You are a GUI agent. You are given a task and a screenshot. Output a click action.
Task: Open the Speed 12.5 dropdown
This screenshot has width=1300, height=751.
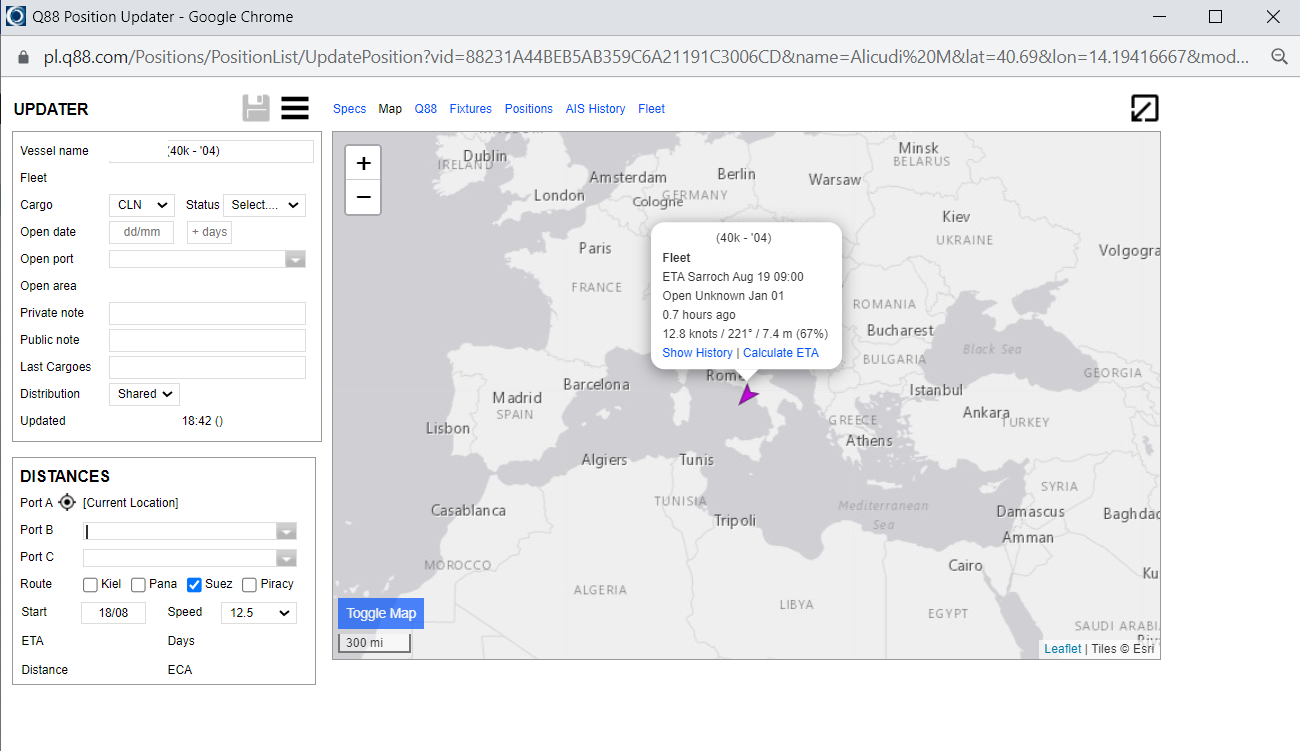point(259,613)
